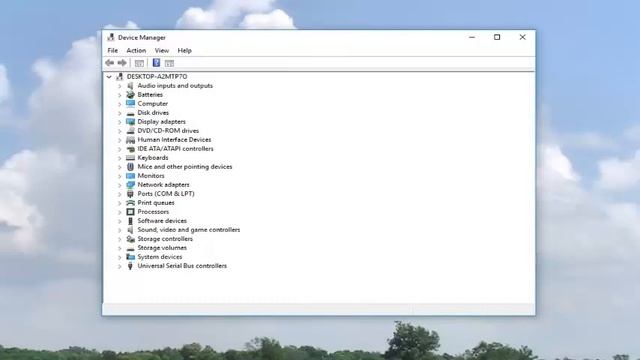Open the Action menu

point(136,51)
